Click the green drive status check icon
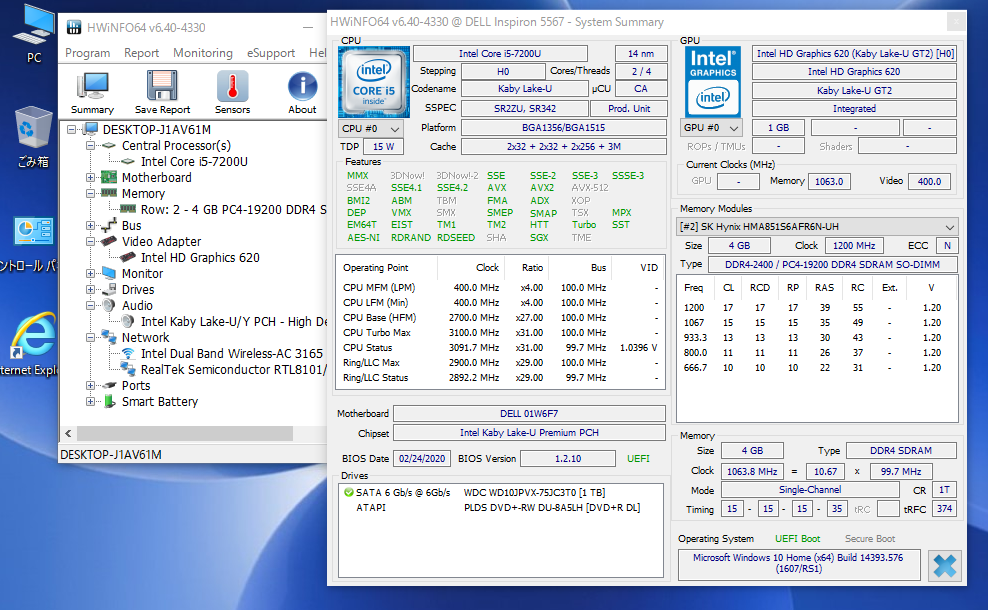This screenshot has height=610, width=988. (x=348, y=492)
